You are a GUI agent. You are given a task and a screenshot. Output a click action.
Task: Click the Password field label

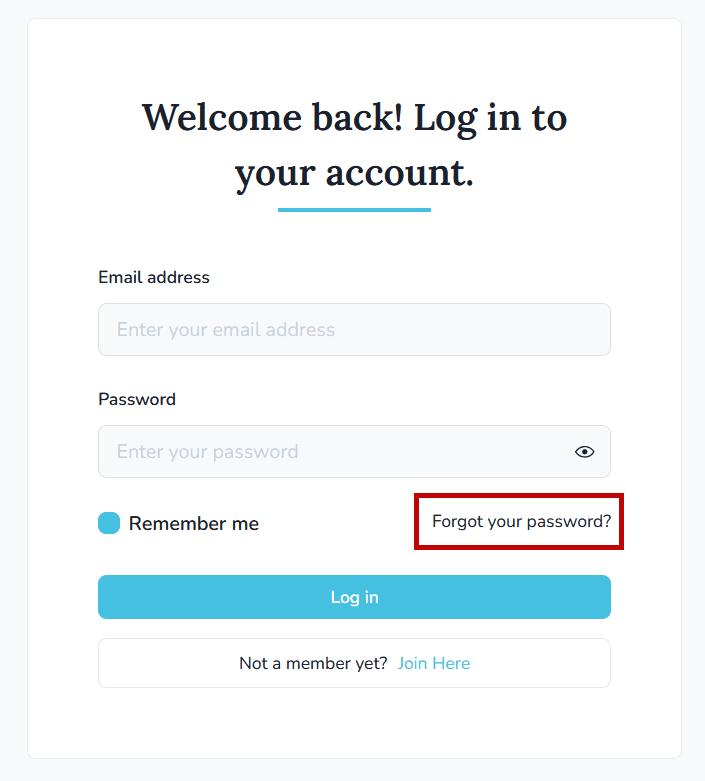(x=137, y=399)
